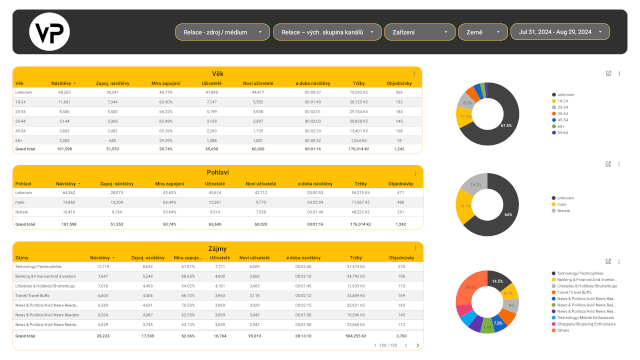Open more options for age donut chart

click(619, 74)
